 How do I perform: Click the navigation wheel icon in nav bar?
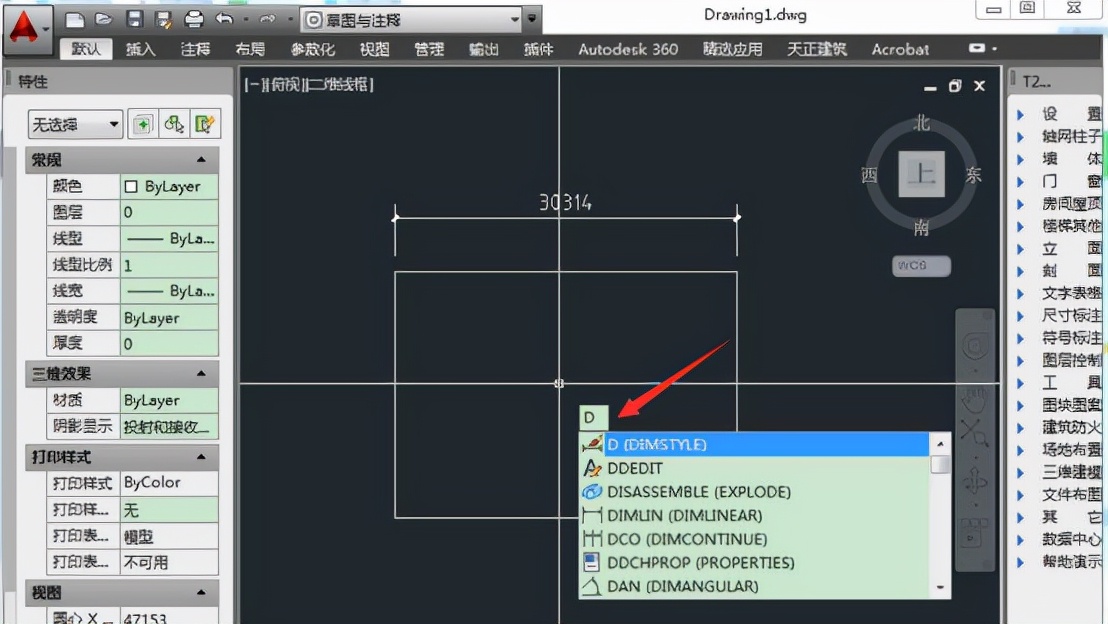(x=975, y=346)
